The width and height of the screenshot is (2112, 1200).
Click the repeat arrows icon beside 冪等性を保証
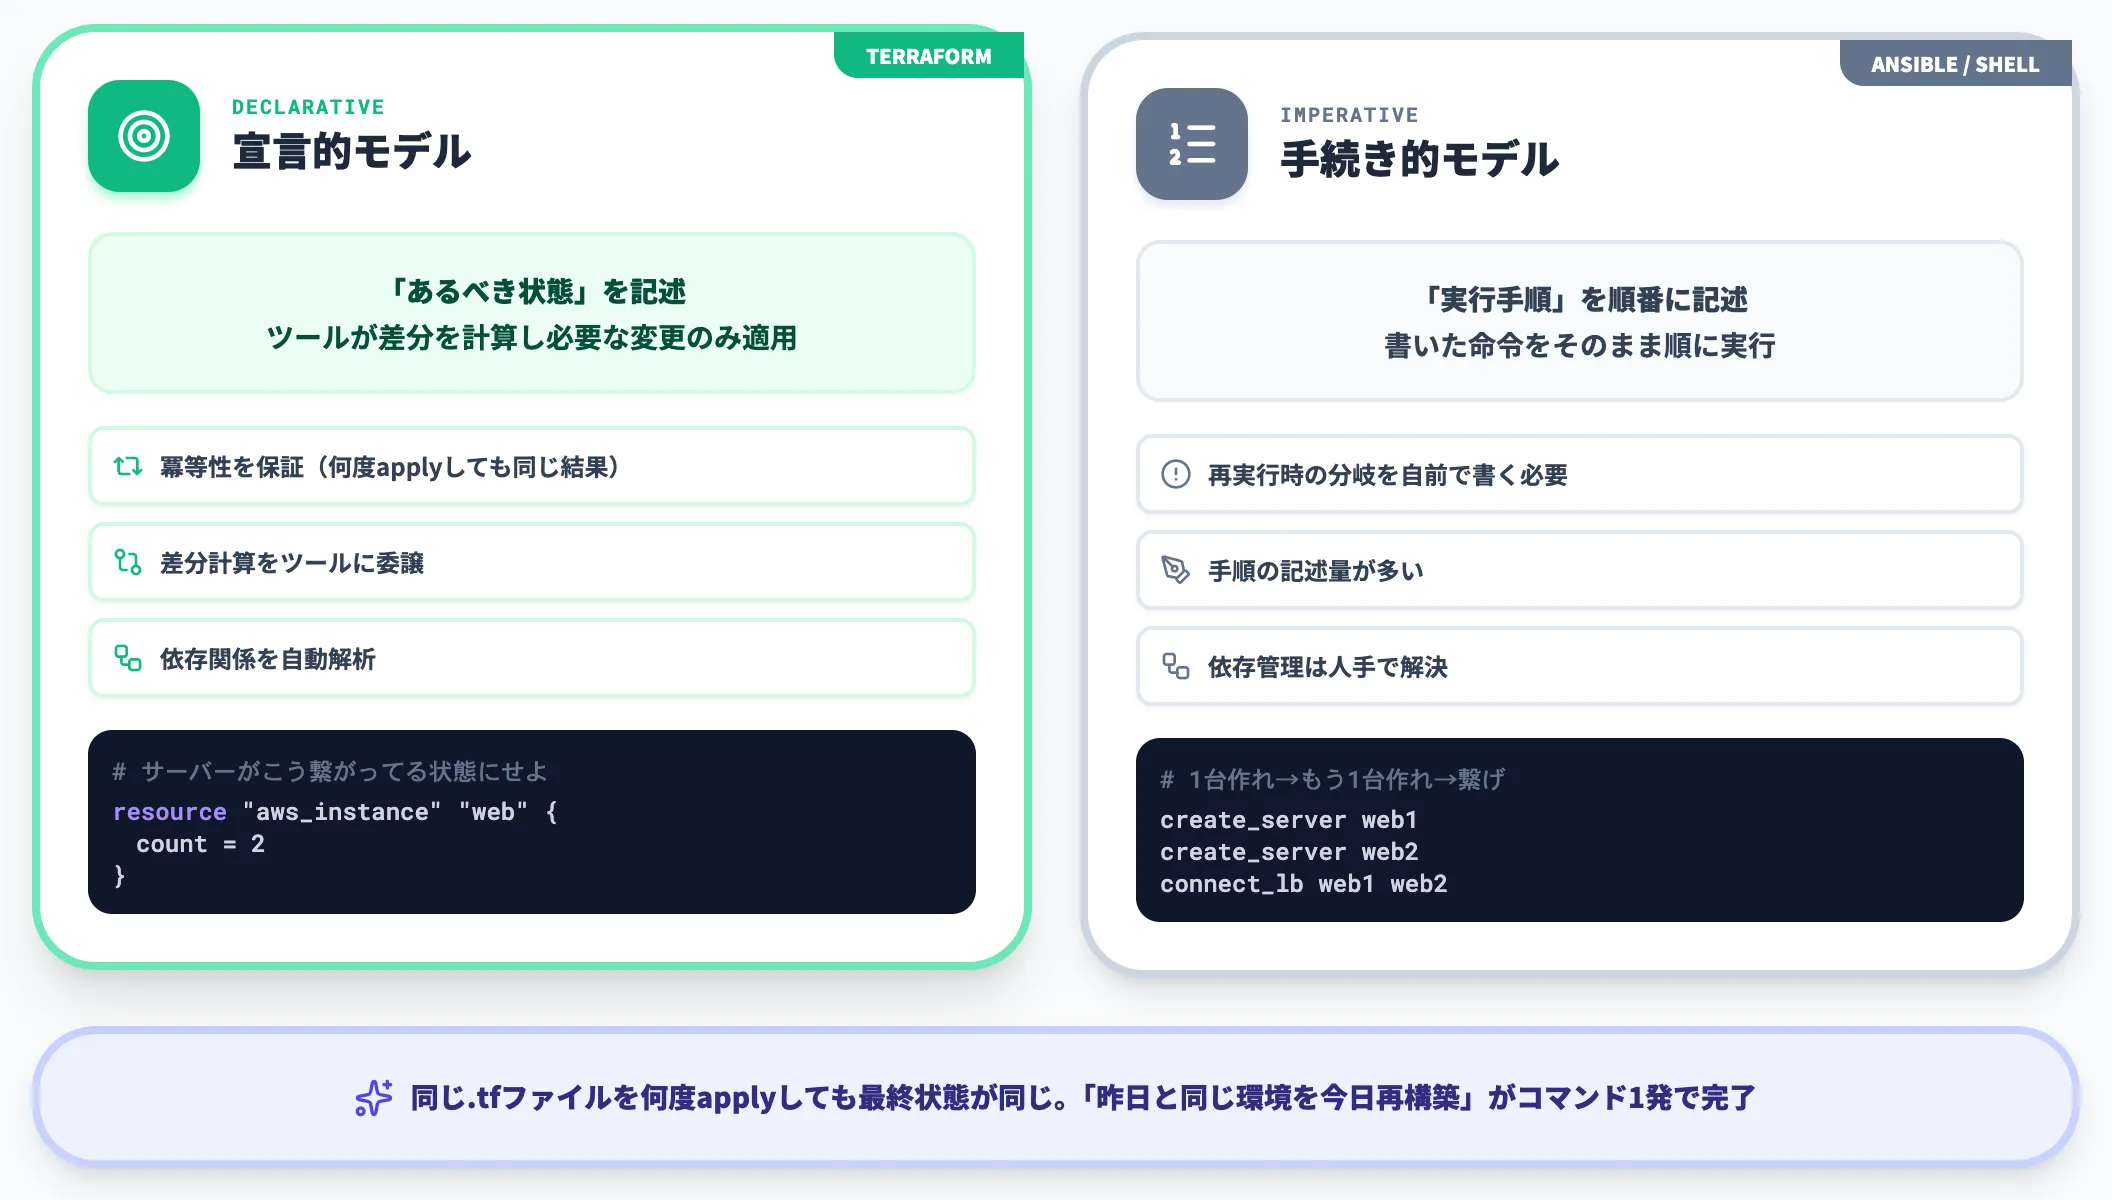[x=128, y=467]
